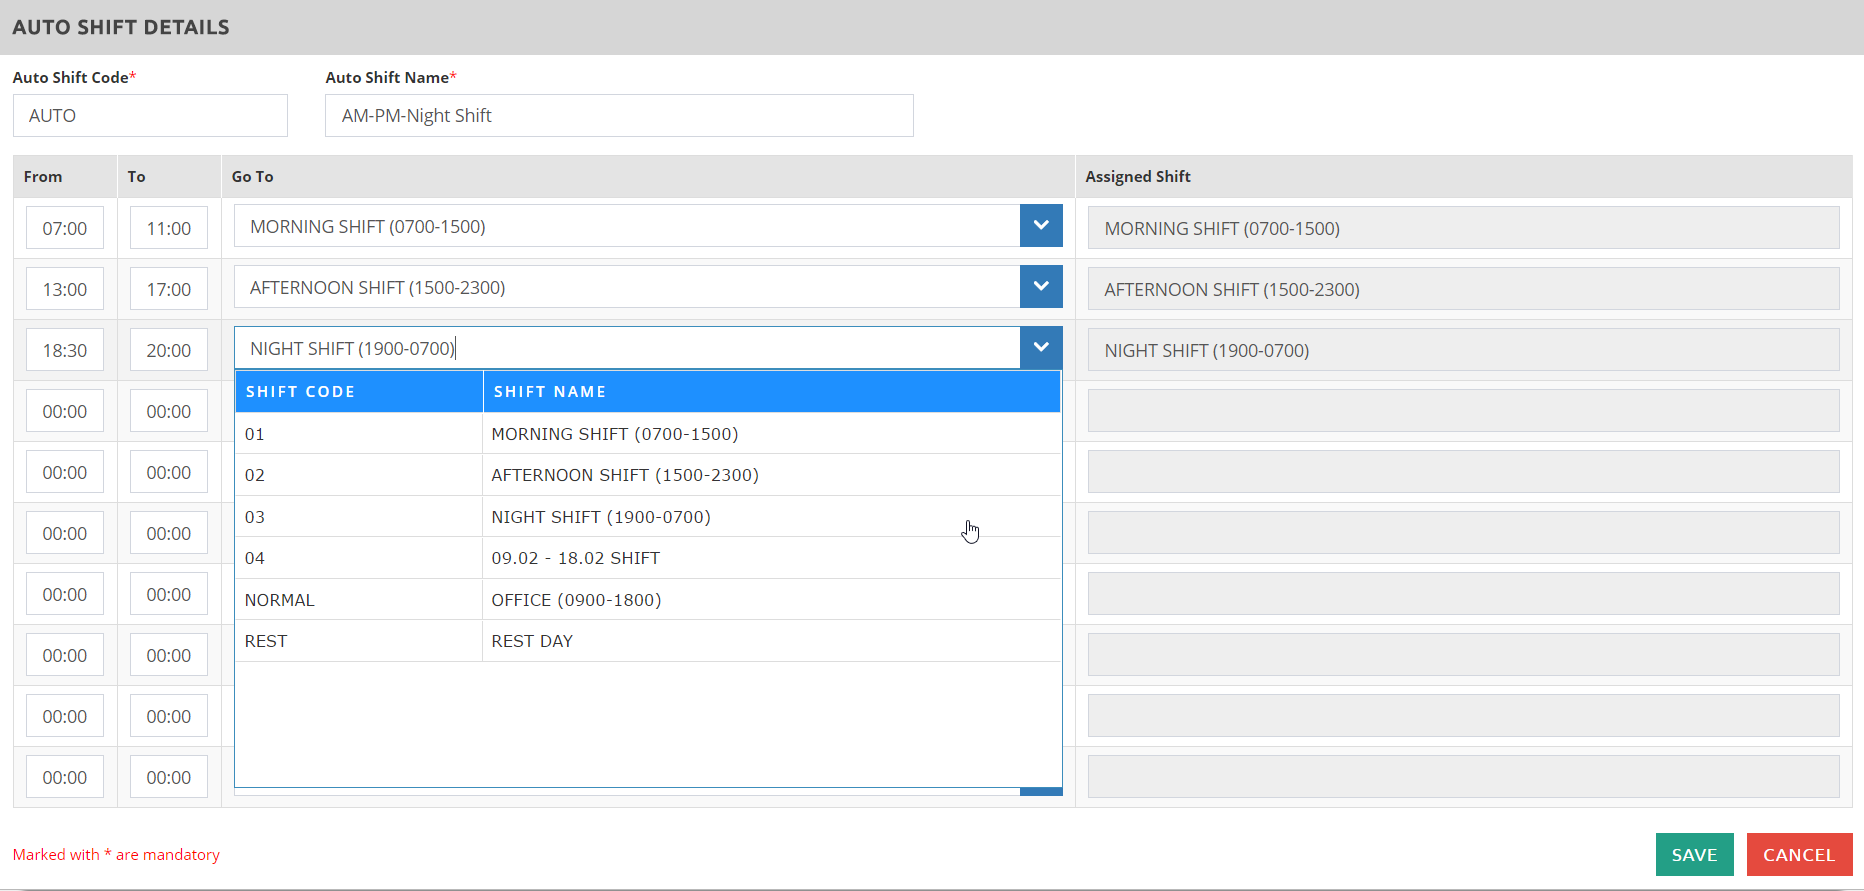Screen dimensions: 1864x891
Task: Click the Auto Shift Name field
Action: [618, 116]
